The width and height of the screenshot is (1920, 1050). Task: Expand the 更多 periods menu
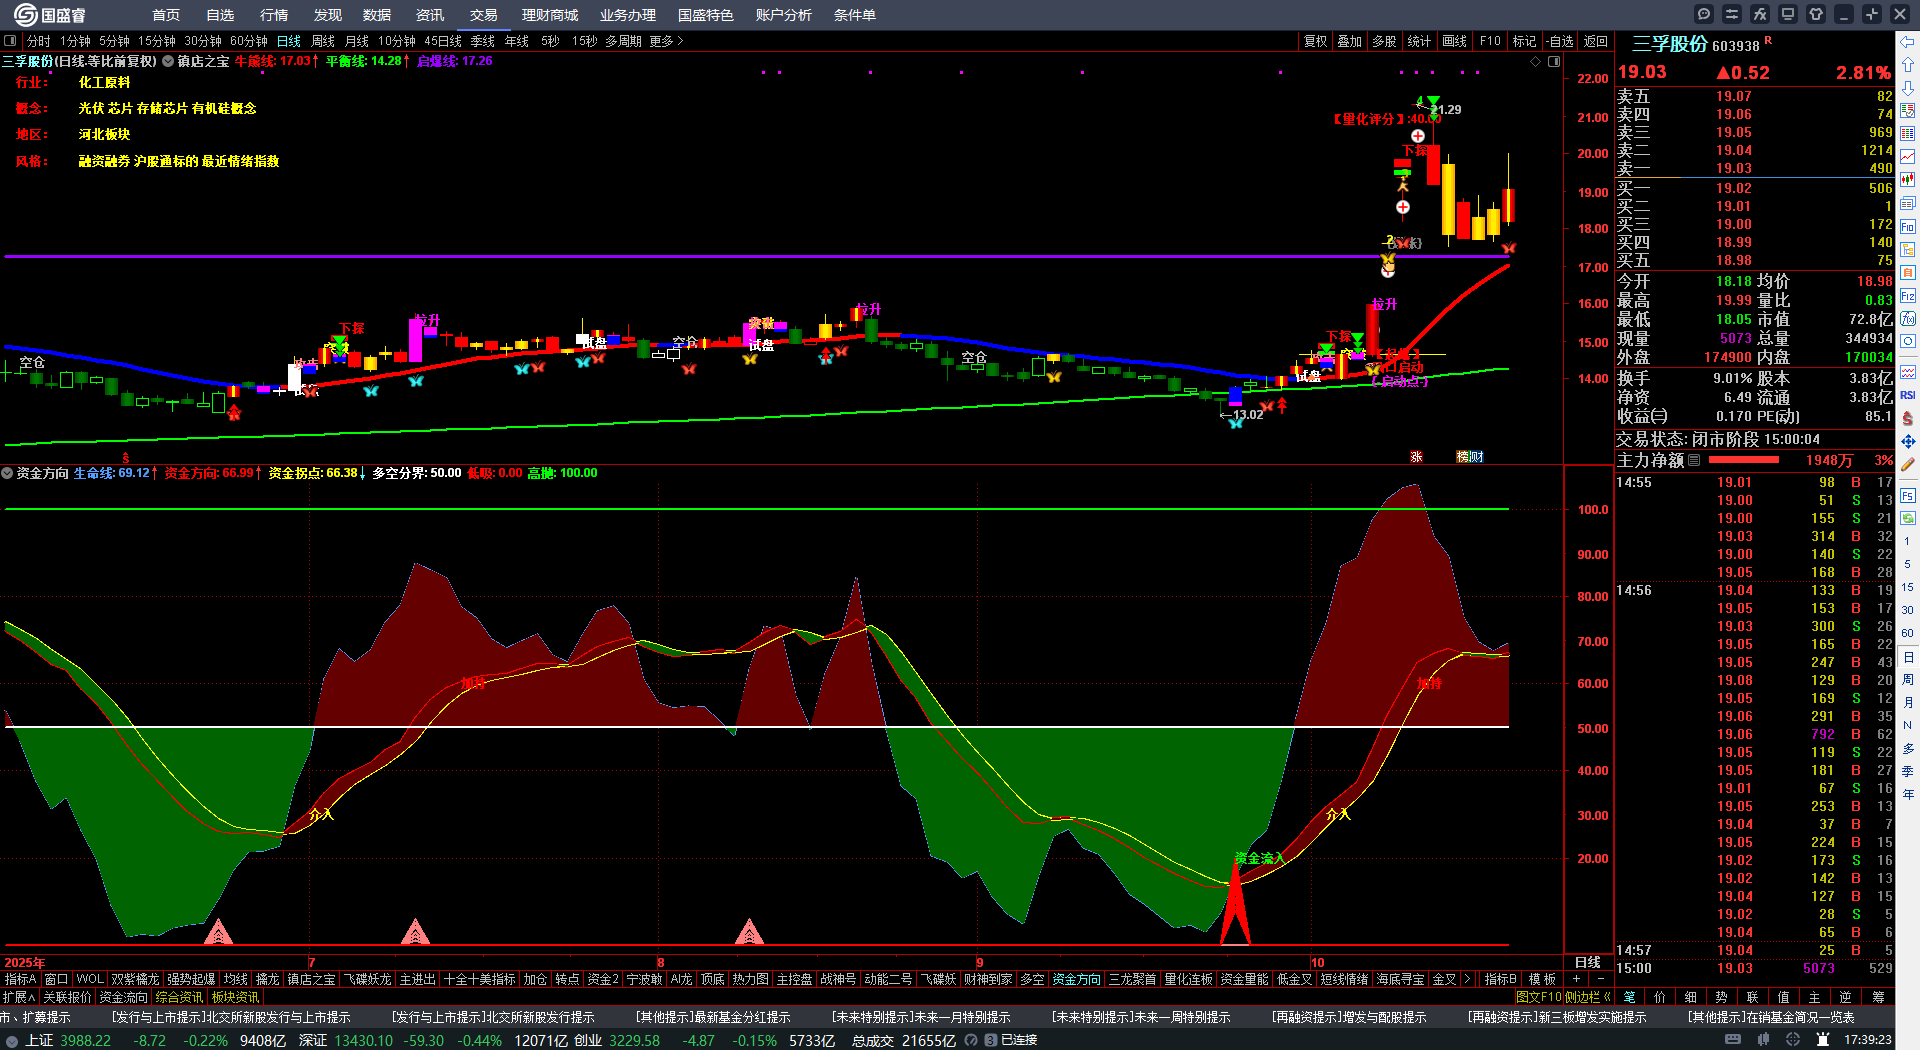(666, 41)
